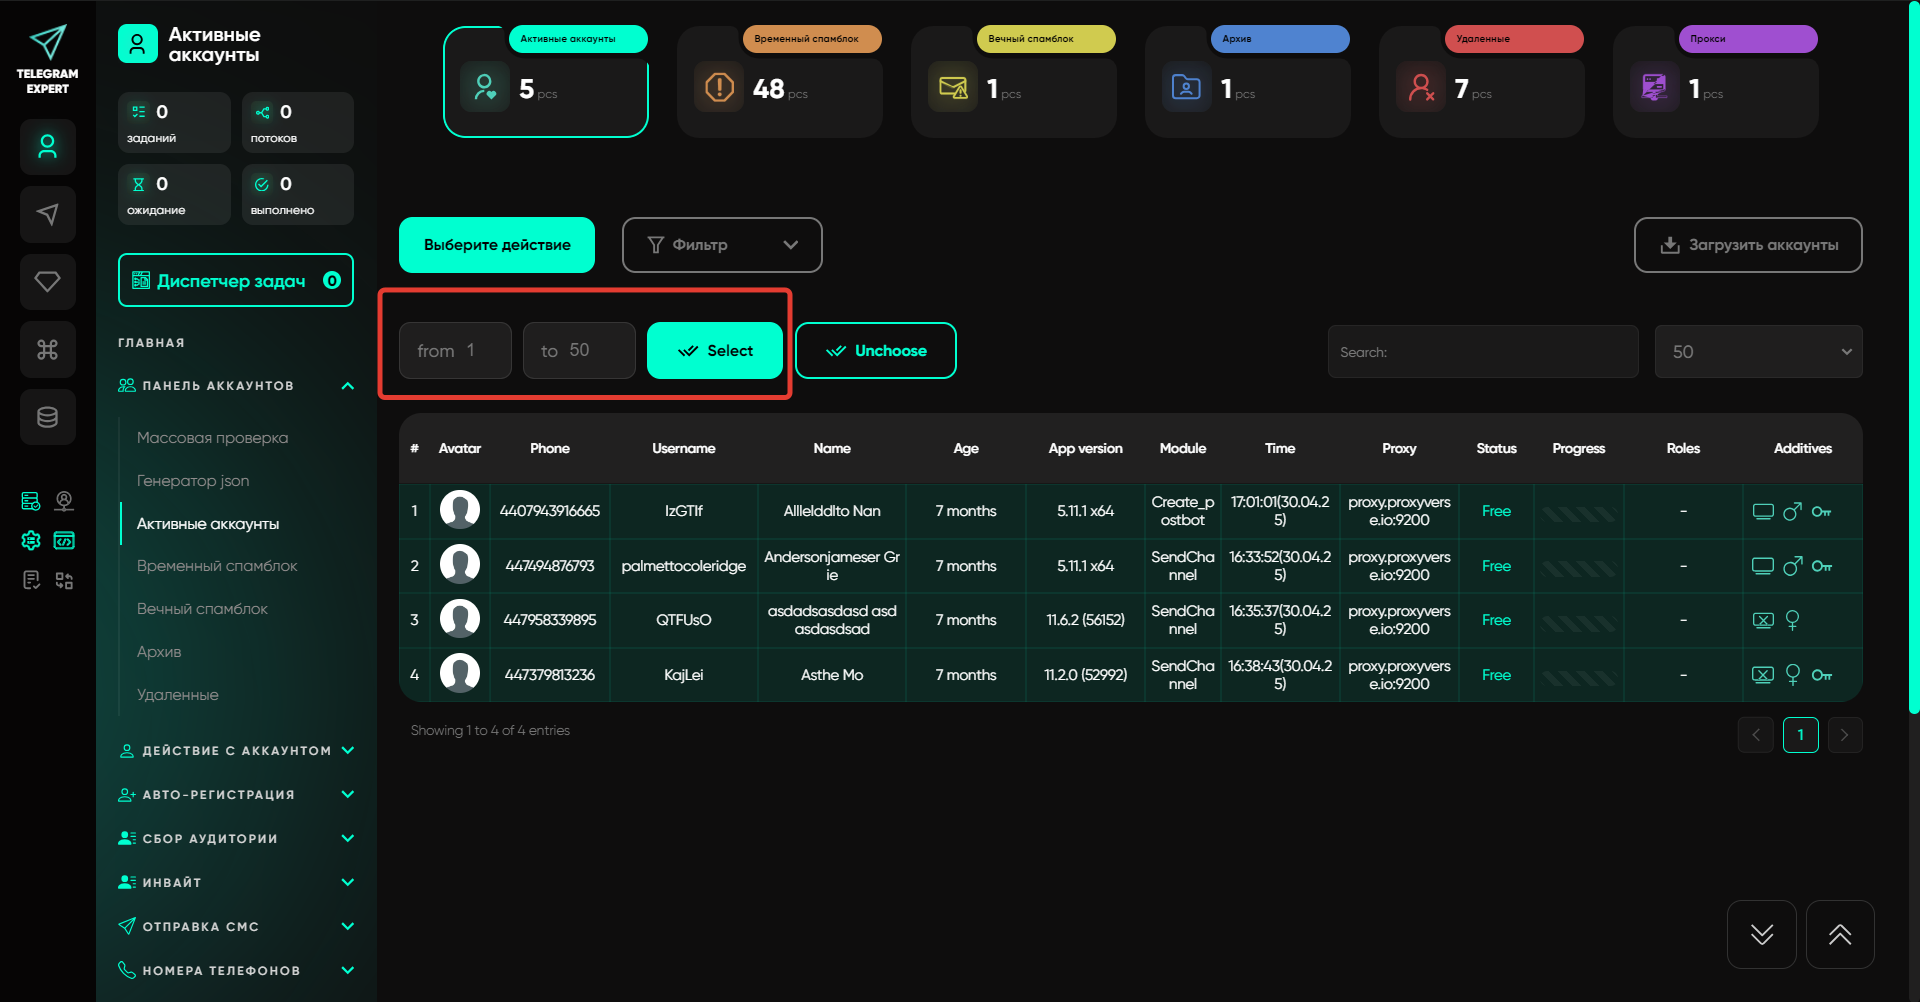Expand the Действие с аккаунтом section

[x=236, y=751]
